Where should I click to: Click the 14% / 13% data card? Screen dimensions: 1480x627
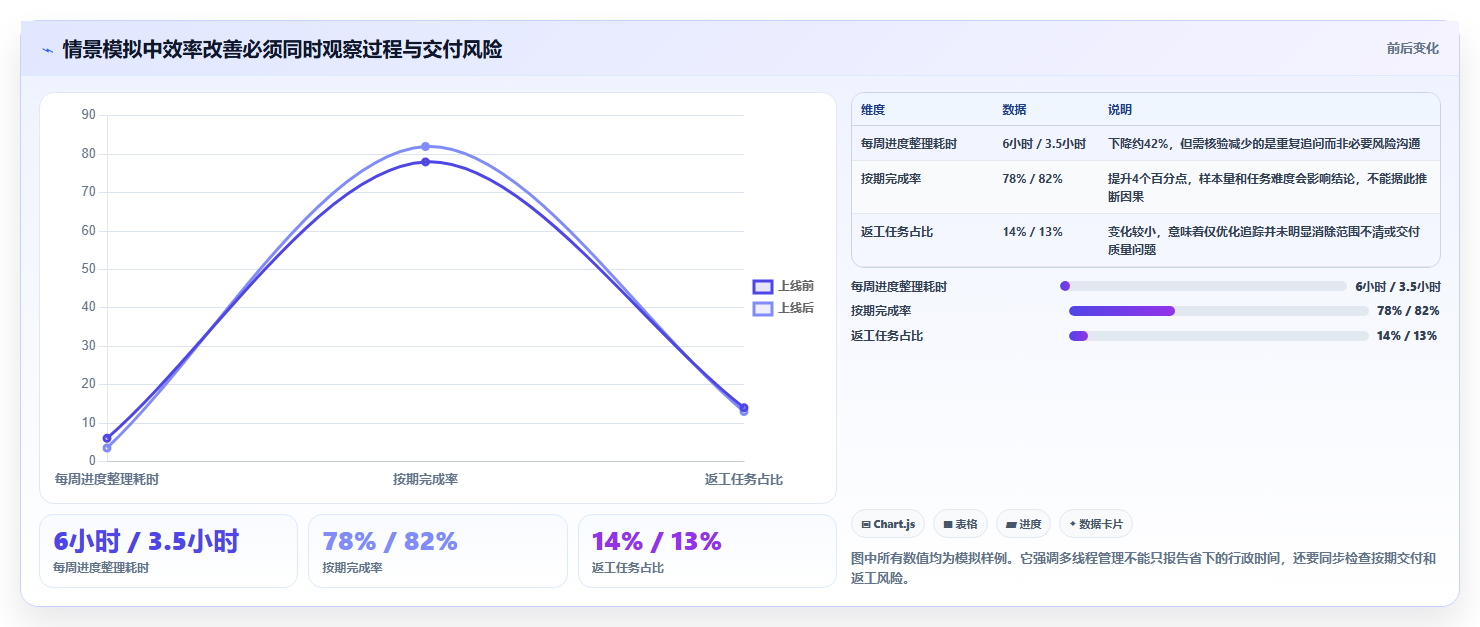point(707,551)
